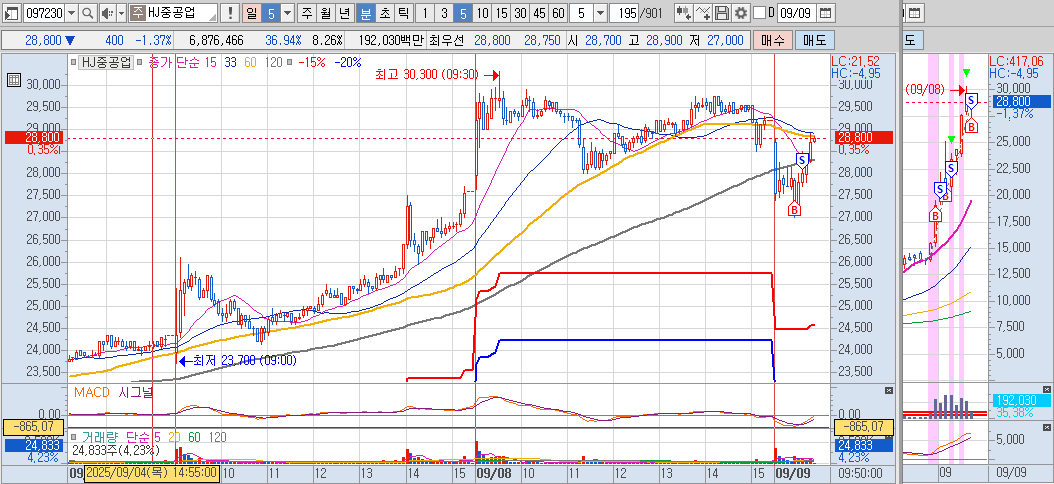Click the MACD indicator label
1054x484 pixels.
click(x=93, y=392)
